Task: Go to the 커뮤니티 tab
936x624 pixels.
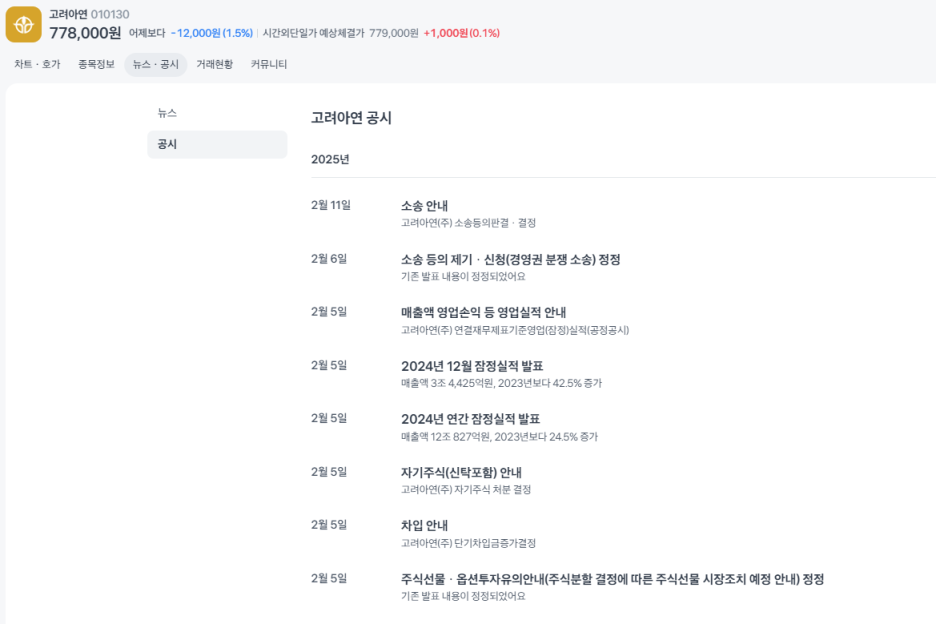Action: point(269,64)
